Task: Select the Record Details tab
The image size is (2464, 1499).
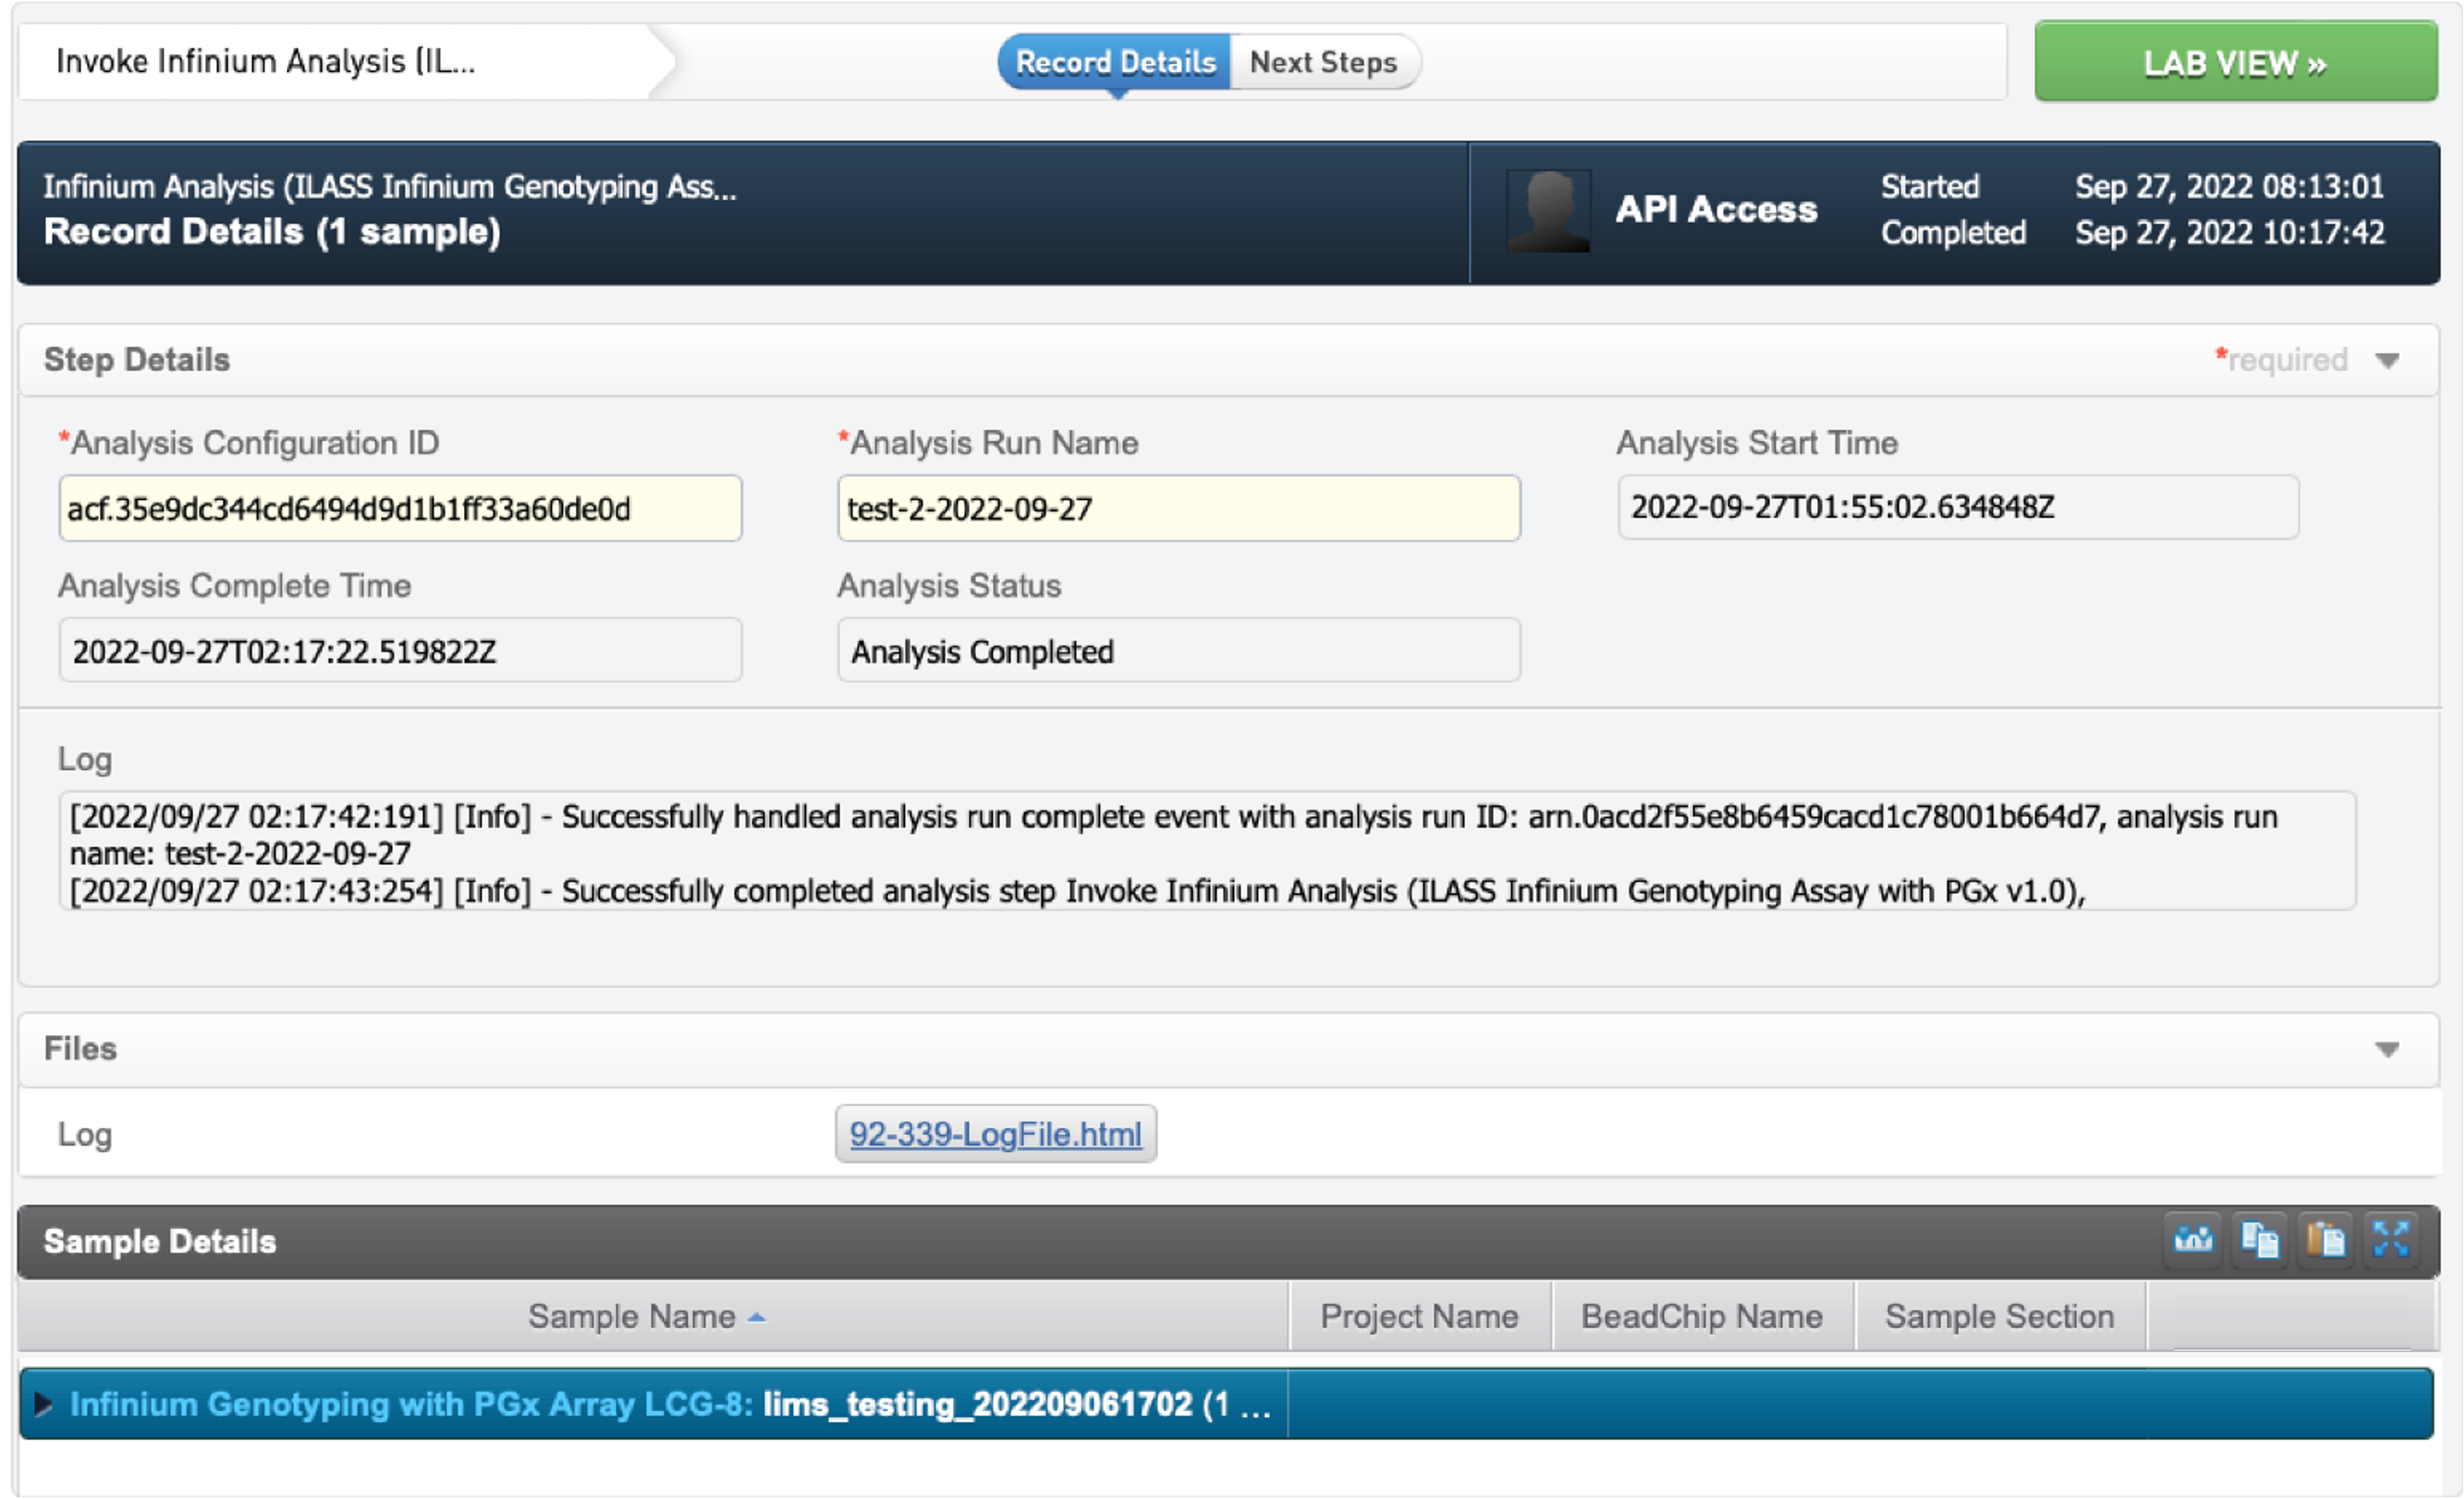Action: pos(1115,62)
